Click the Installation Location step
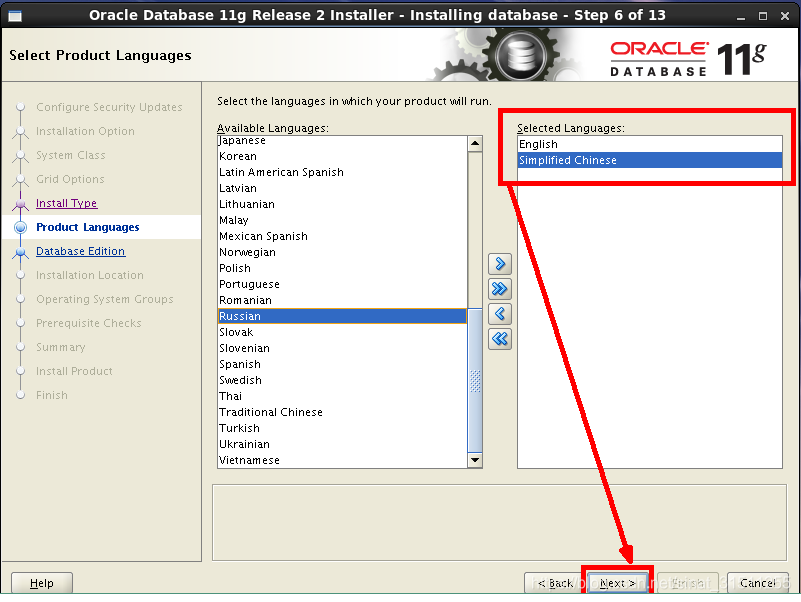This screenshot has width=801, height=602. click(90, 275)
